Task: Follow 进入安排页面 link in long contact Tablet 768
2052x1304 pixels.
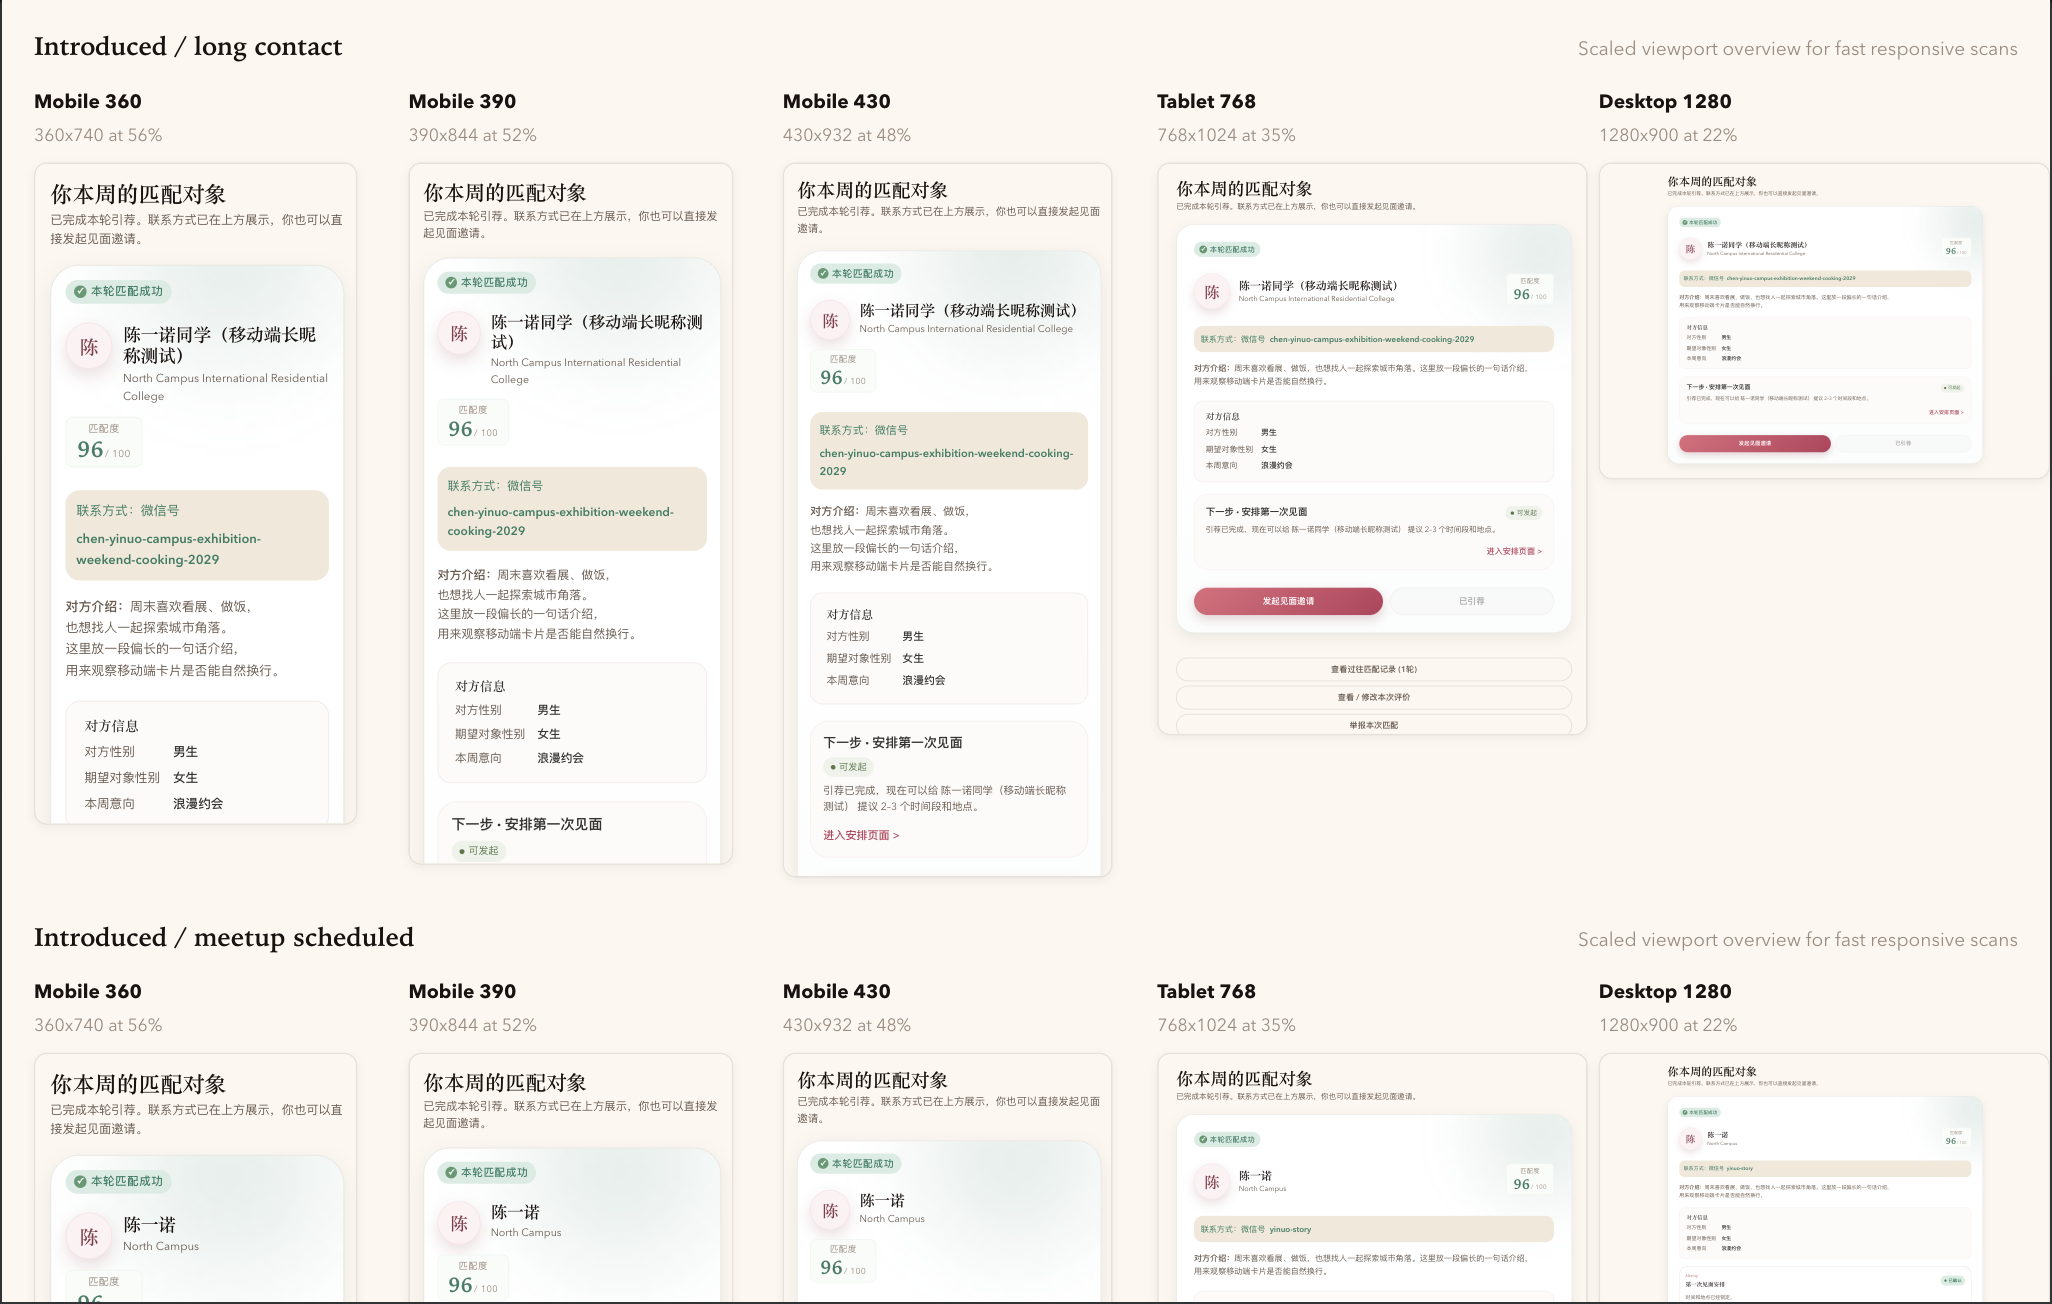Action: [x=1513, y=551]
